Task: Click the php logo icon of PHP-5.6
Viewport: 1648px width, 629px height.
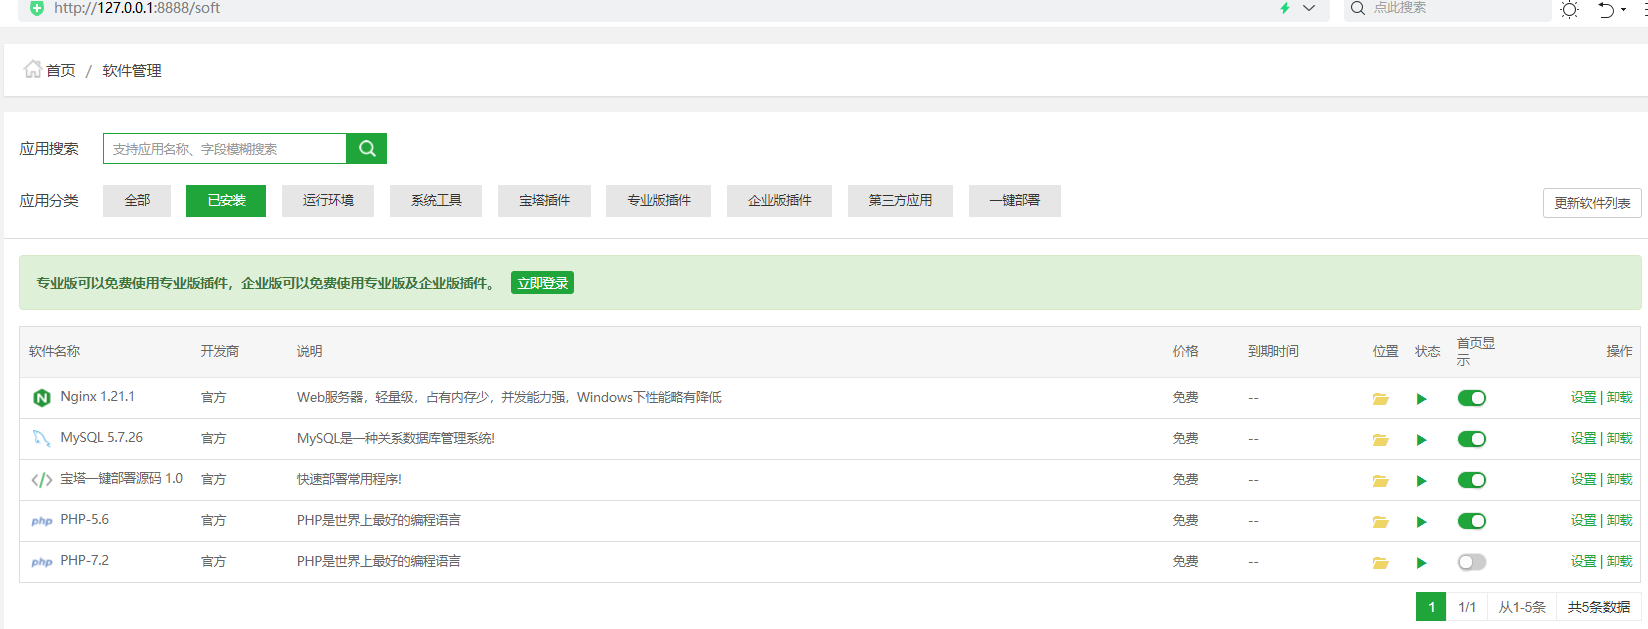Action: tap(42, 521)
